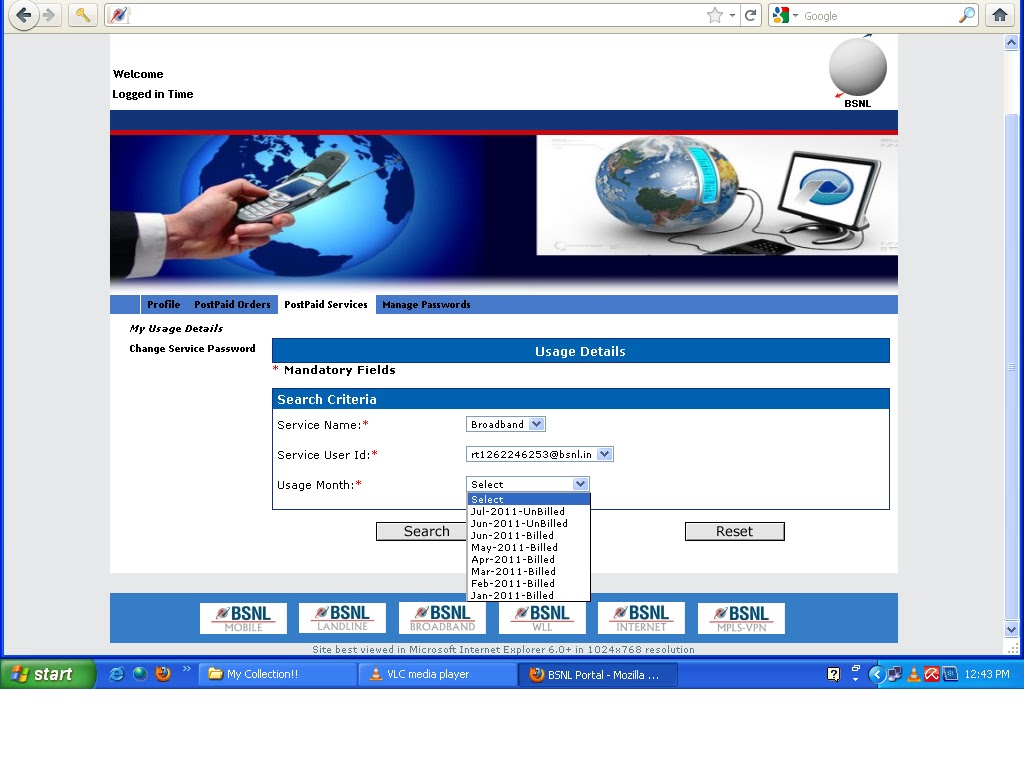
Task: Open the BSNL Broadband logo link
Action: click(x=442, y=618)
